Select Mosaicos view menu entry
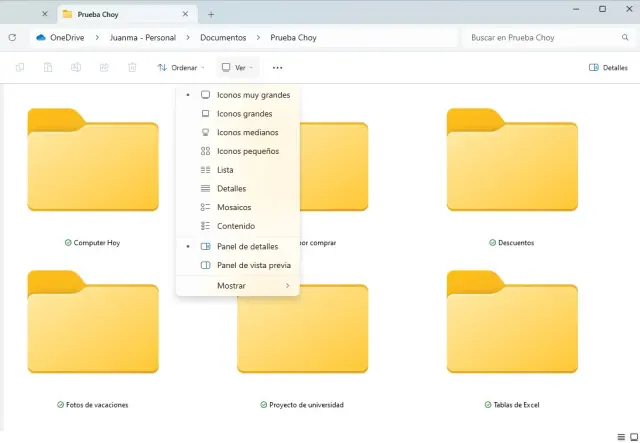The image size is (640, 443). point(234,207)
